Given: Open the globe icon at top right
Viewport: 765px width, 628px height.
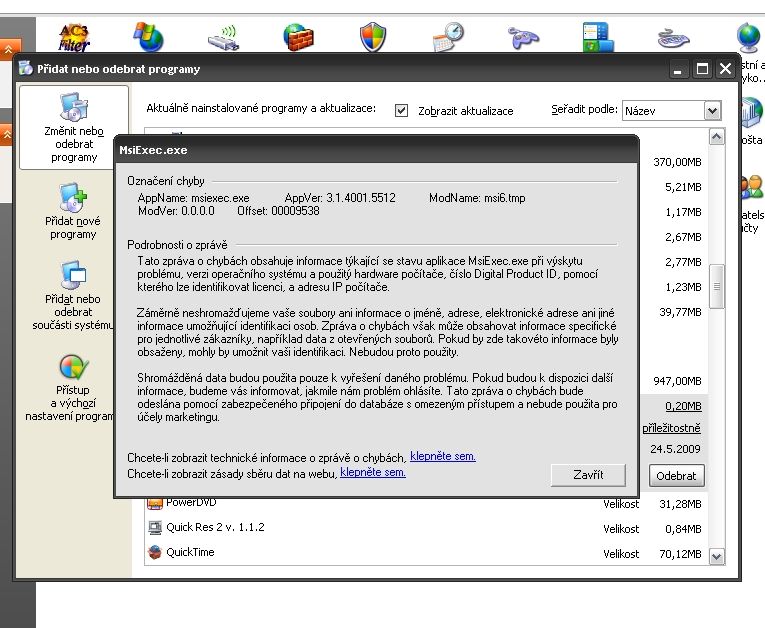Looking at the screenshot, I should [x=750, y=37].
